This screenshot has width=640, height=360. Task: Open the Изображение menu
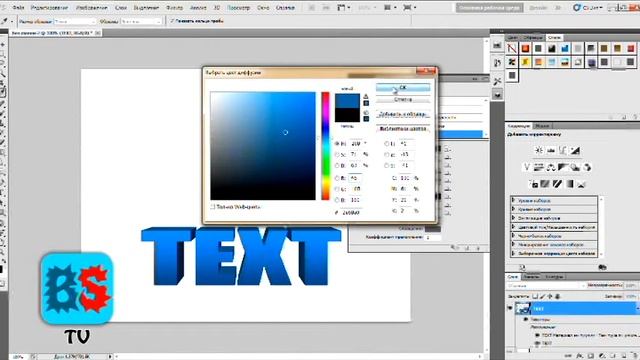click(92, 8)
